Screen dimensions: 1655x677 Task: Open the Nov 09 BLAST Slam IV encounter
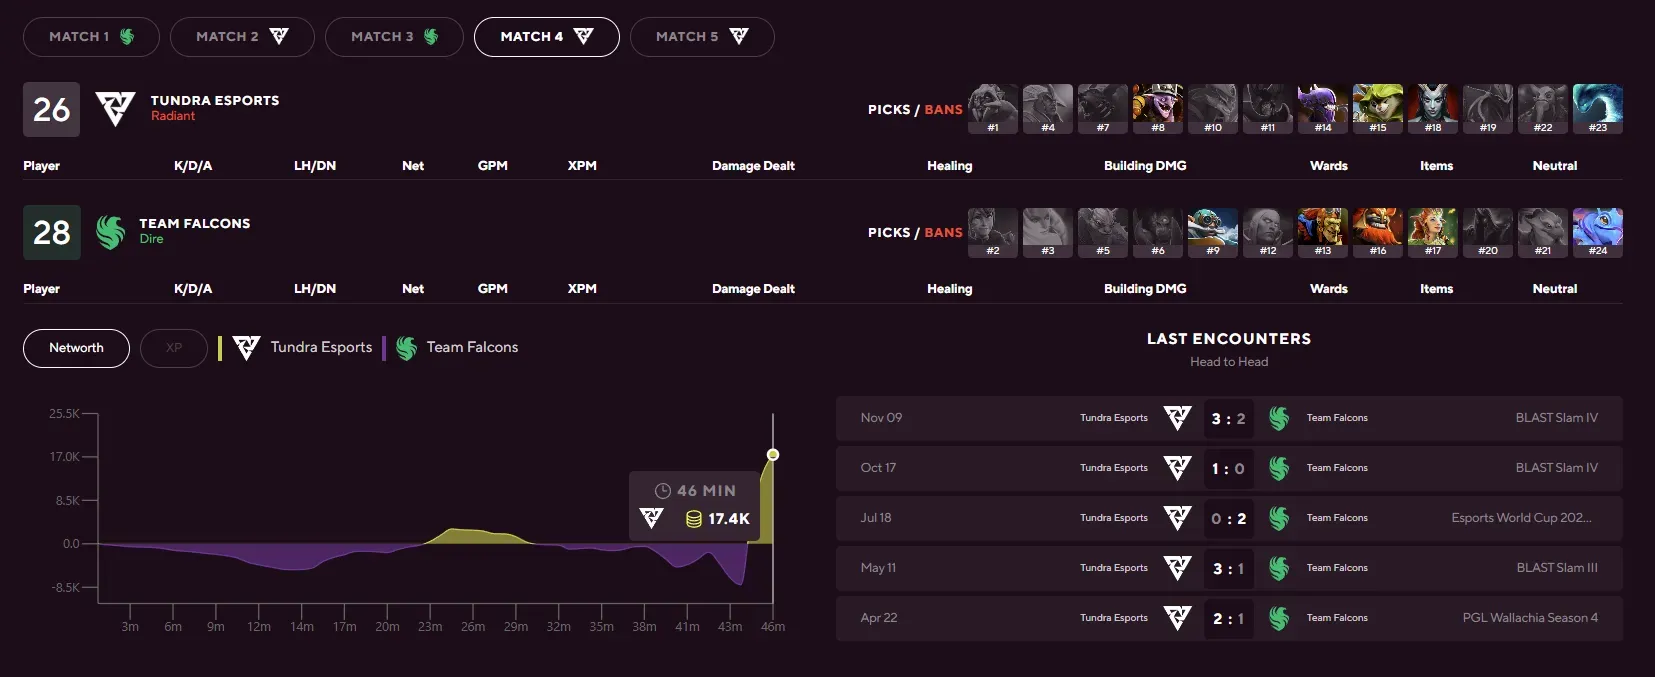click(1228, 418)
